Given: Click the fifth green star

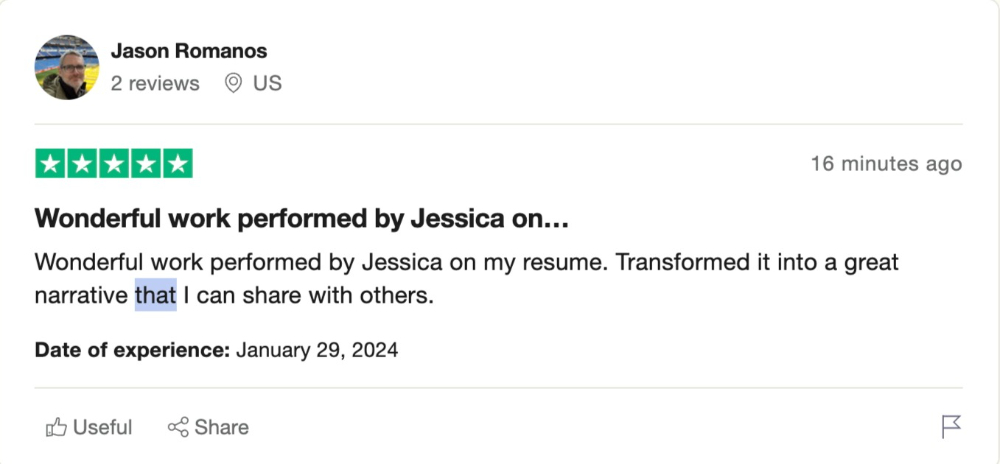Looking at the screenshot, I should 178,164.
